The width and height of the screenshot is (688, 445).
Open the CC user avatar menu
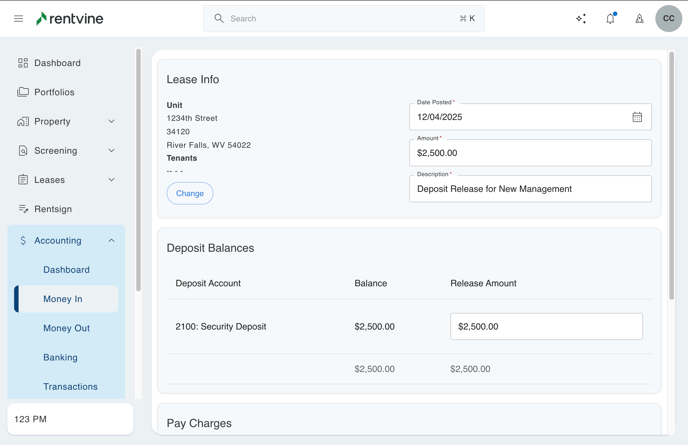click(x=668, y=18)
